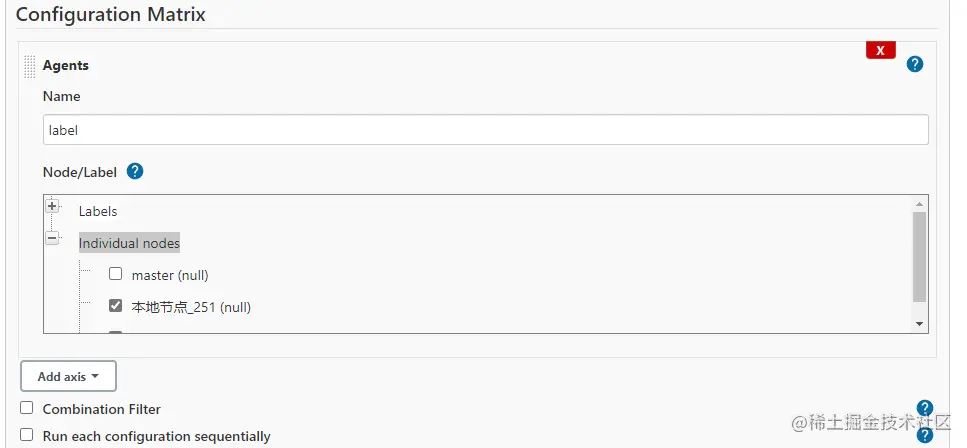Open help for the Agents axis
This screenshot has height=448, width=967.
(914, 64)
